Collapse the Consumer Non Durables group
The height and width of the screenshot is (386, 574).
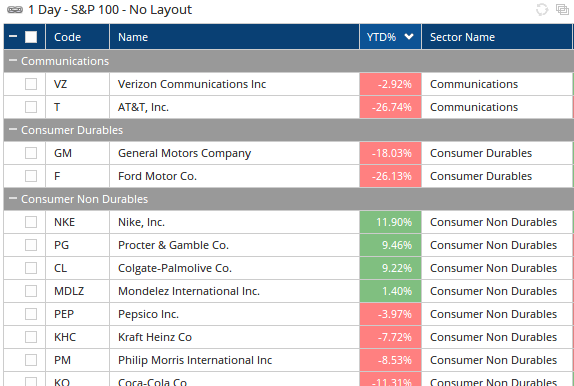13,198
